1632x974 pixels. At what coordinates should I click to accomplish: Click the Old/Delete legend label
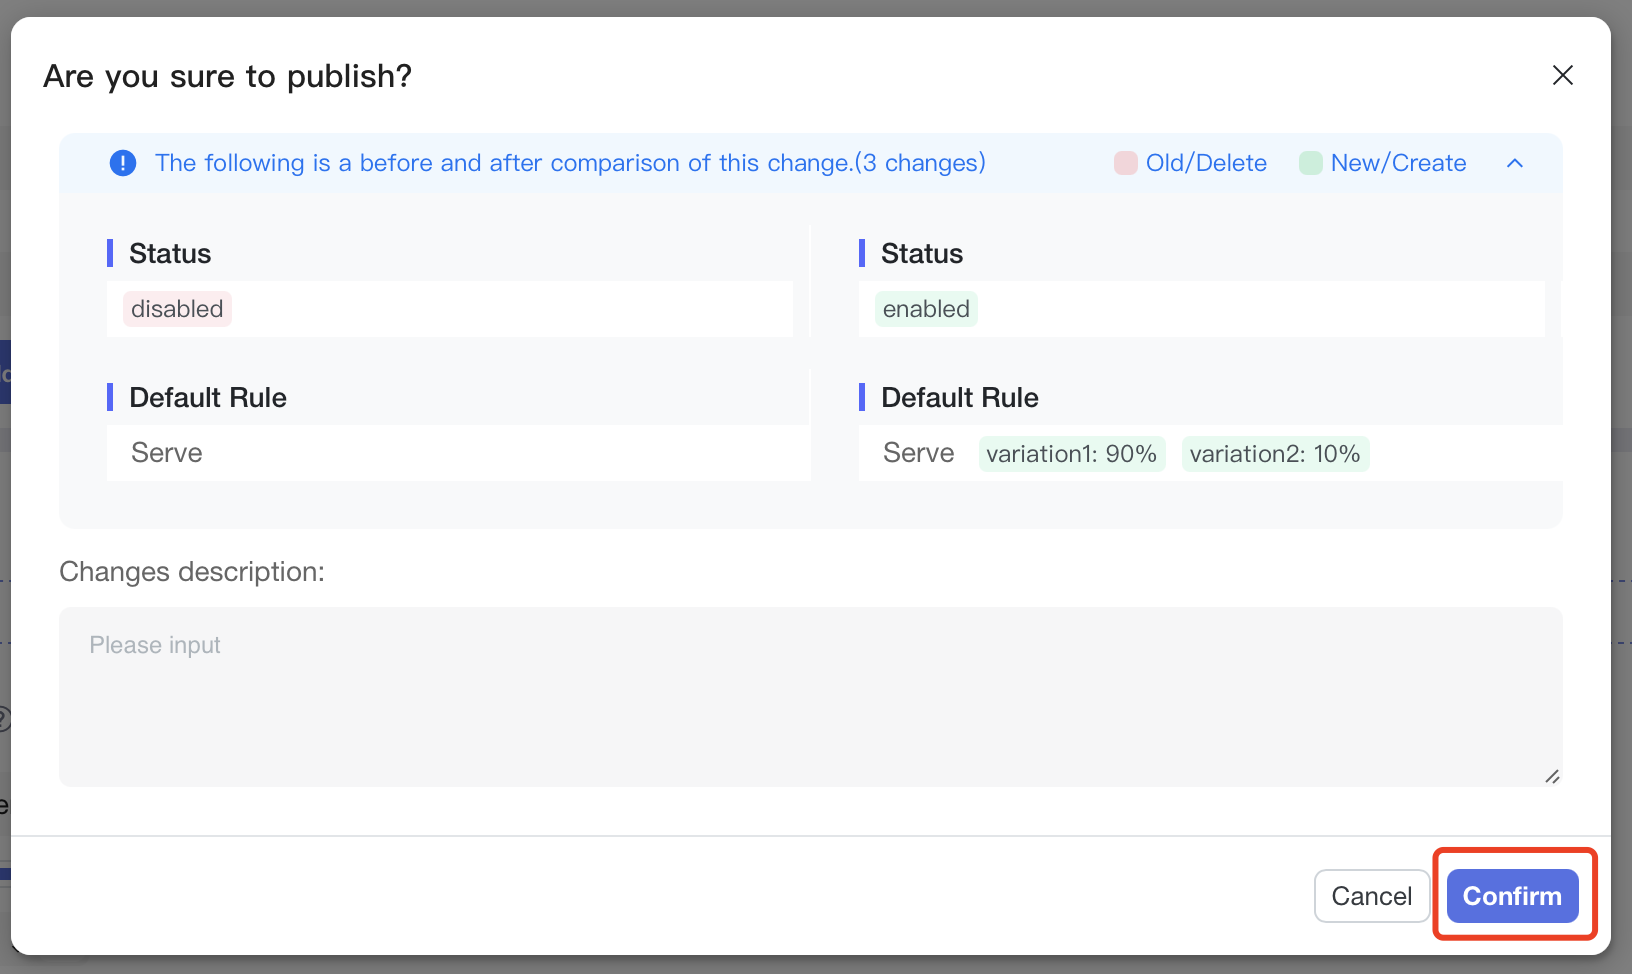1206,163
